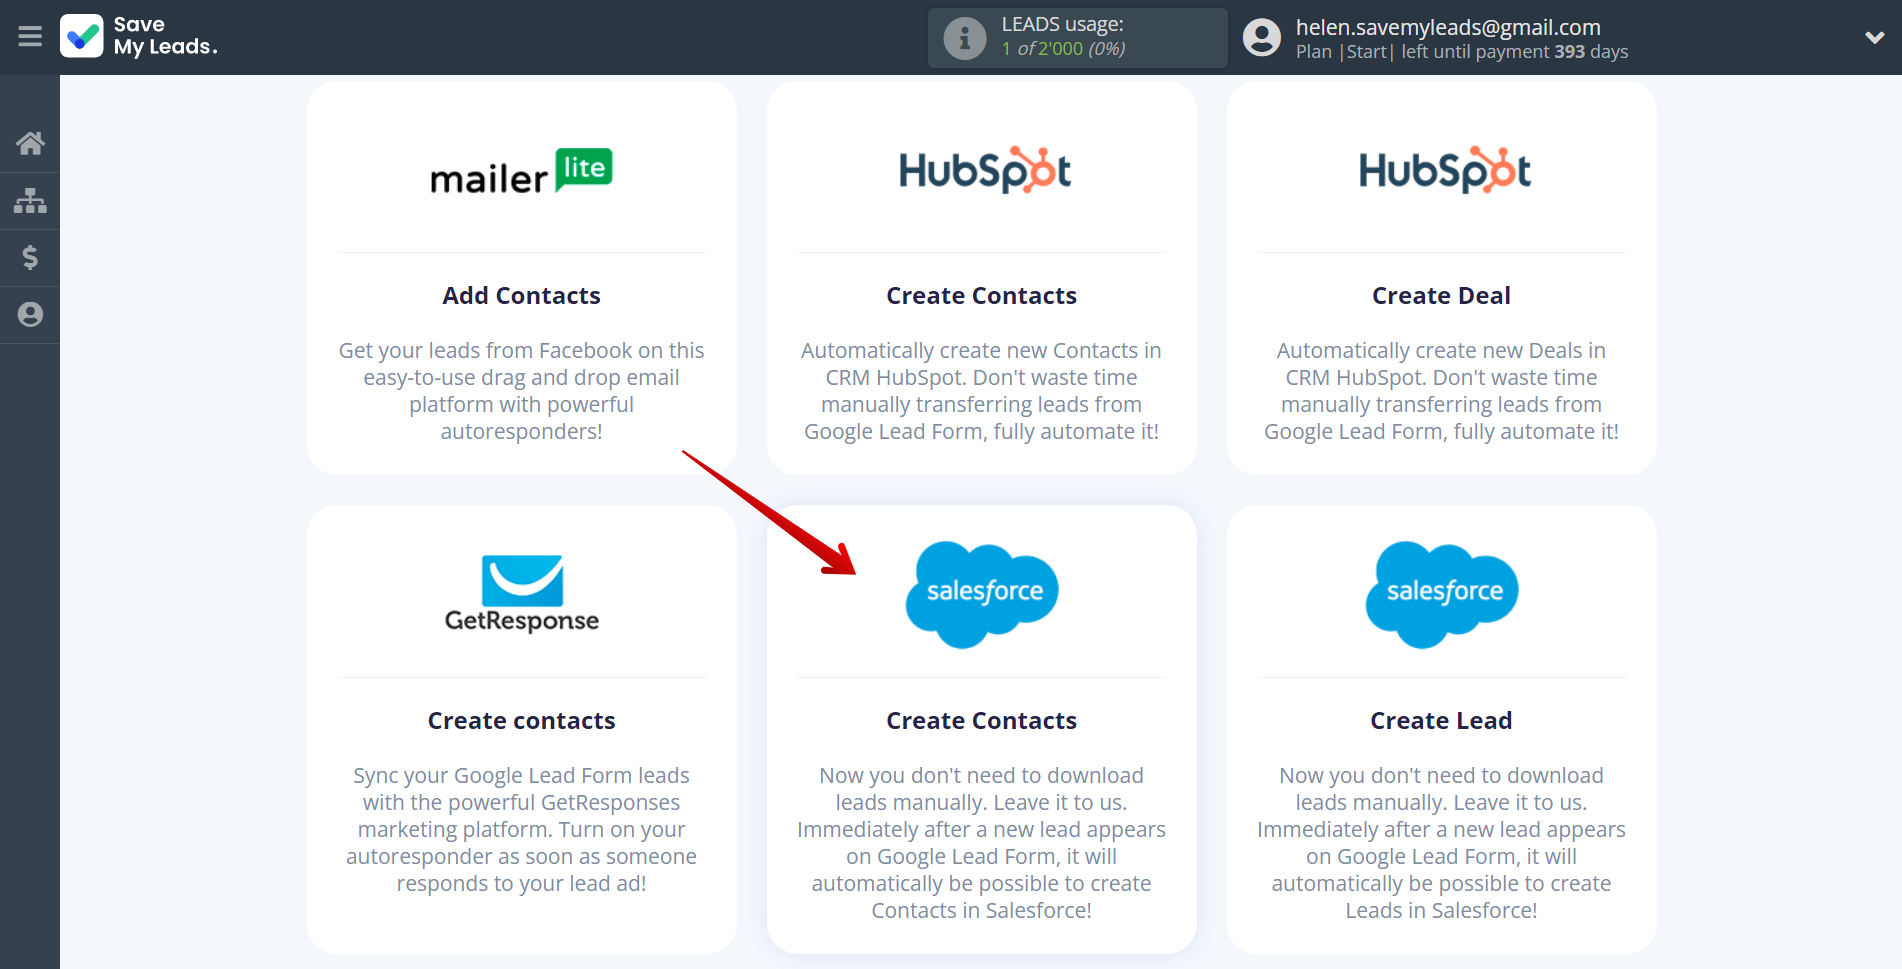The height and width of the screenshot is (969, 1902).
Task: Click the LEADS usage info icon
Action: click(x=964, y=38)
